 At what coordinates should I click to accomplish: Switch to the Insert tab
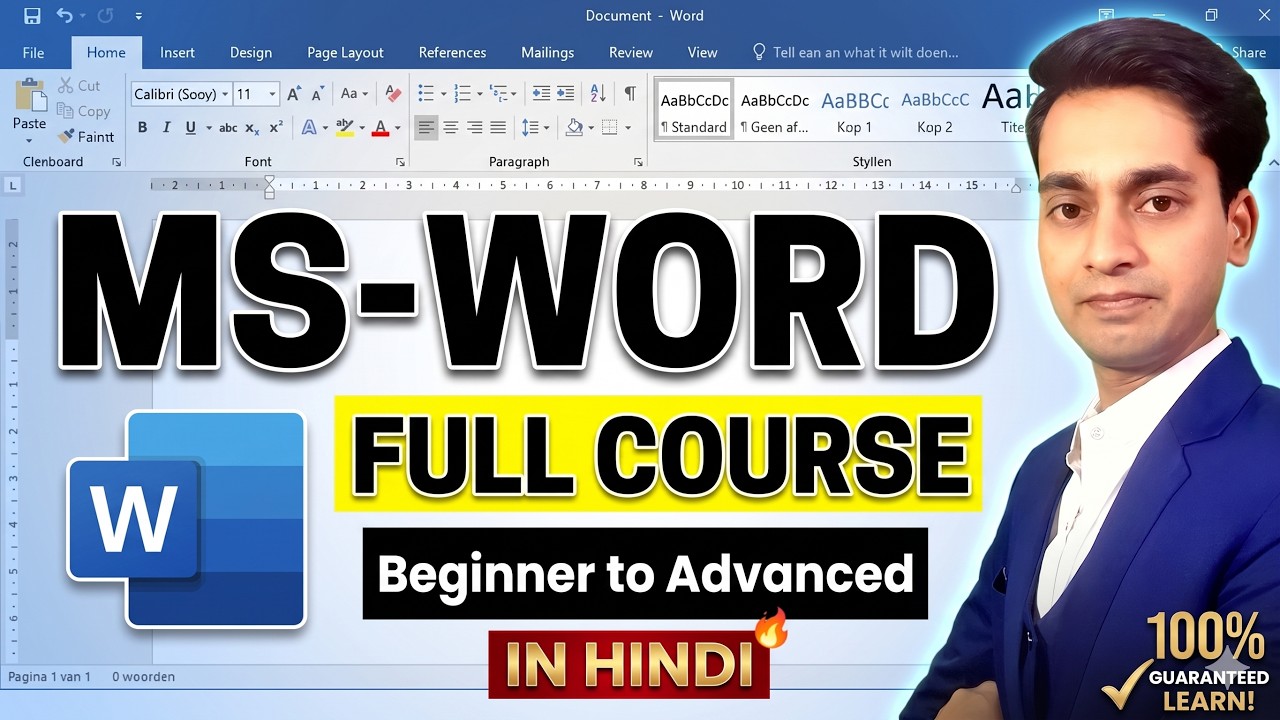pyautogui.click(x=177, y=52)
